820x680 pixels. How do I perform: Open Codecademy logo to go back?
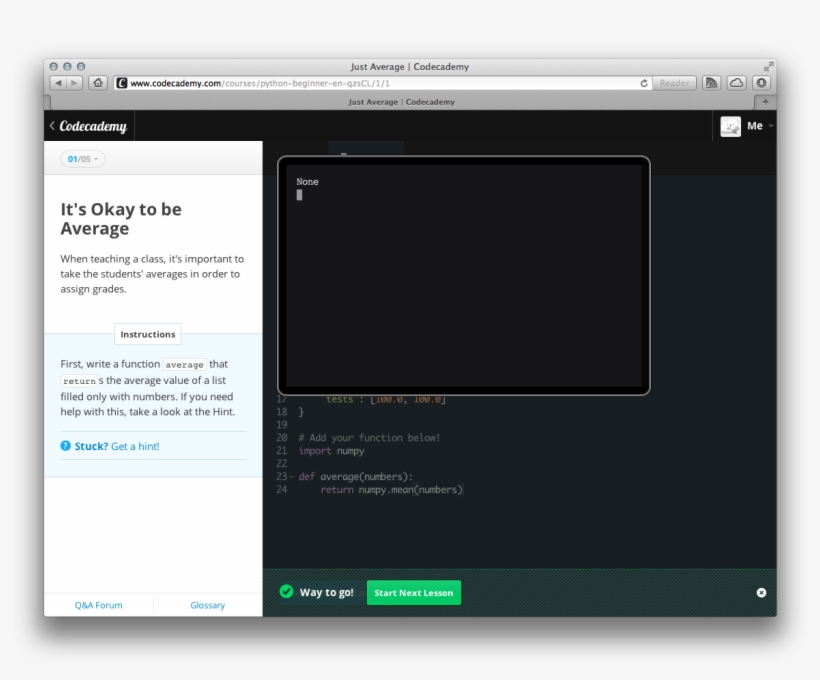93,126
